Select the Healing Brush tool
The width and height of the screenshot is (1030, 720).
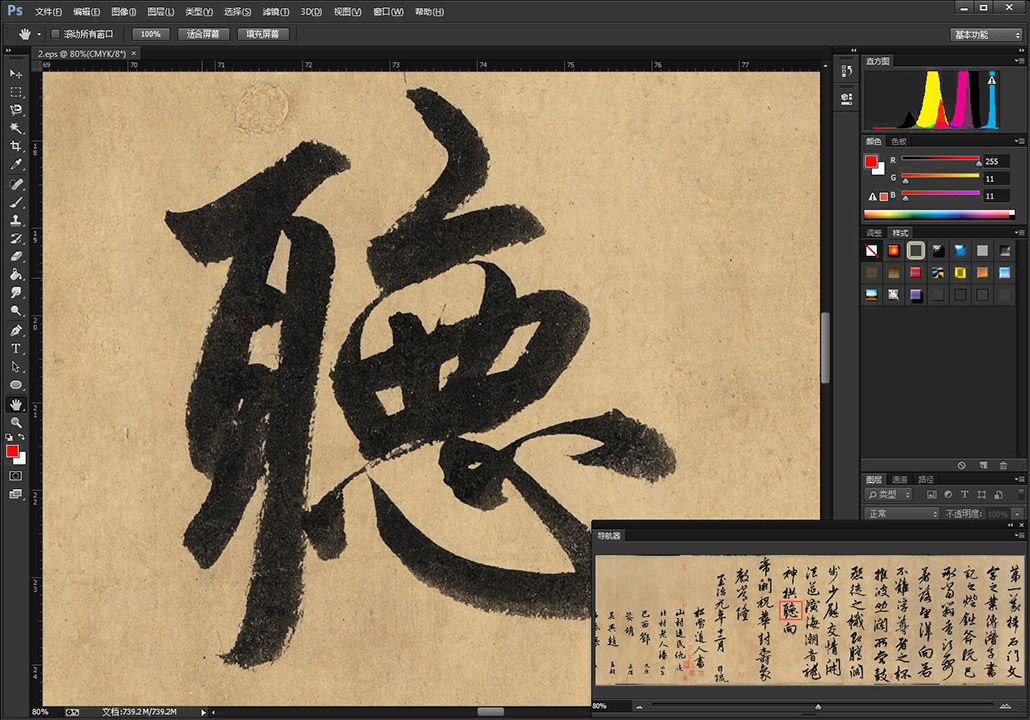click(x=16, y=185)
